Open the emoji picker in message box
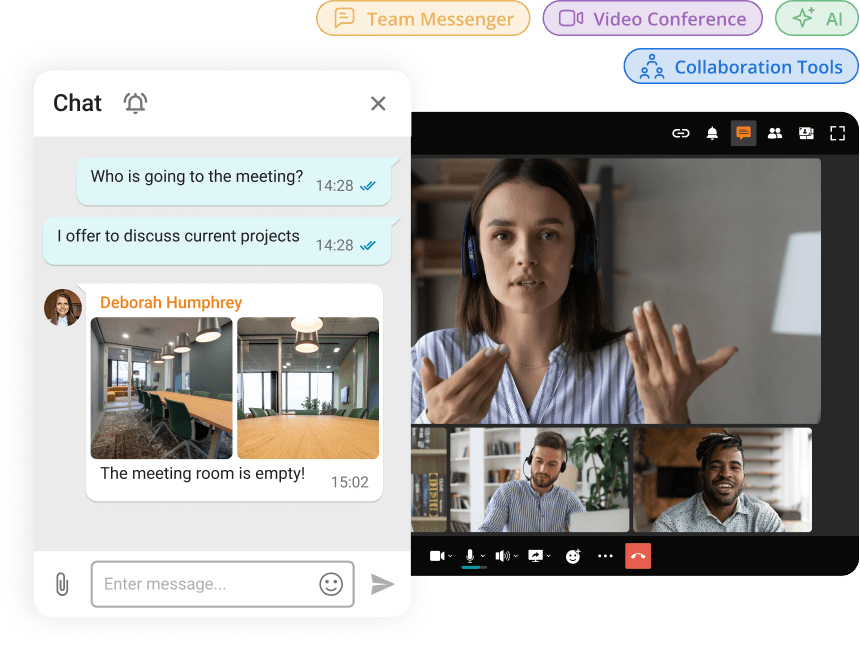 tap(331, 584)
